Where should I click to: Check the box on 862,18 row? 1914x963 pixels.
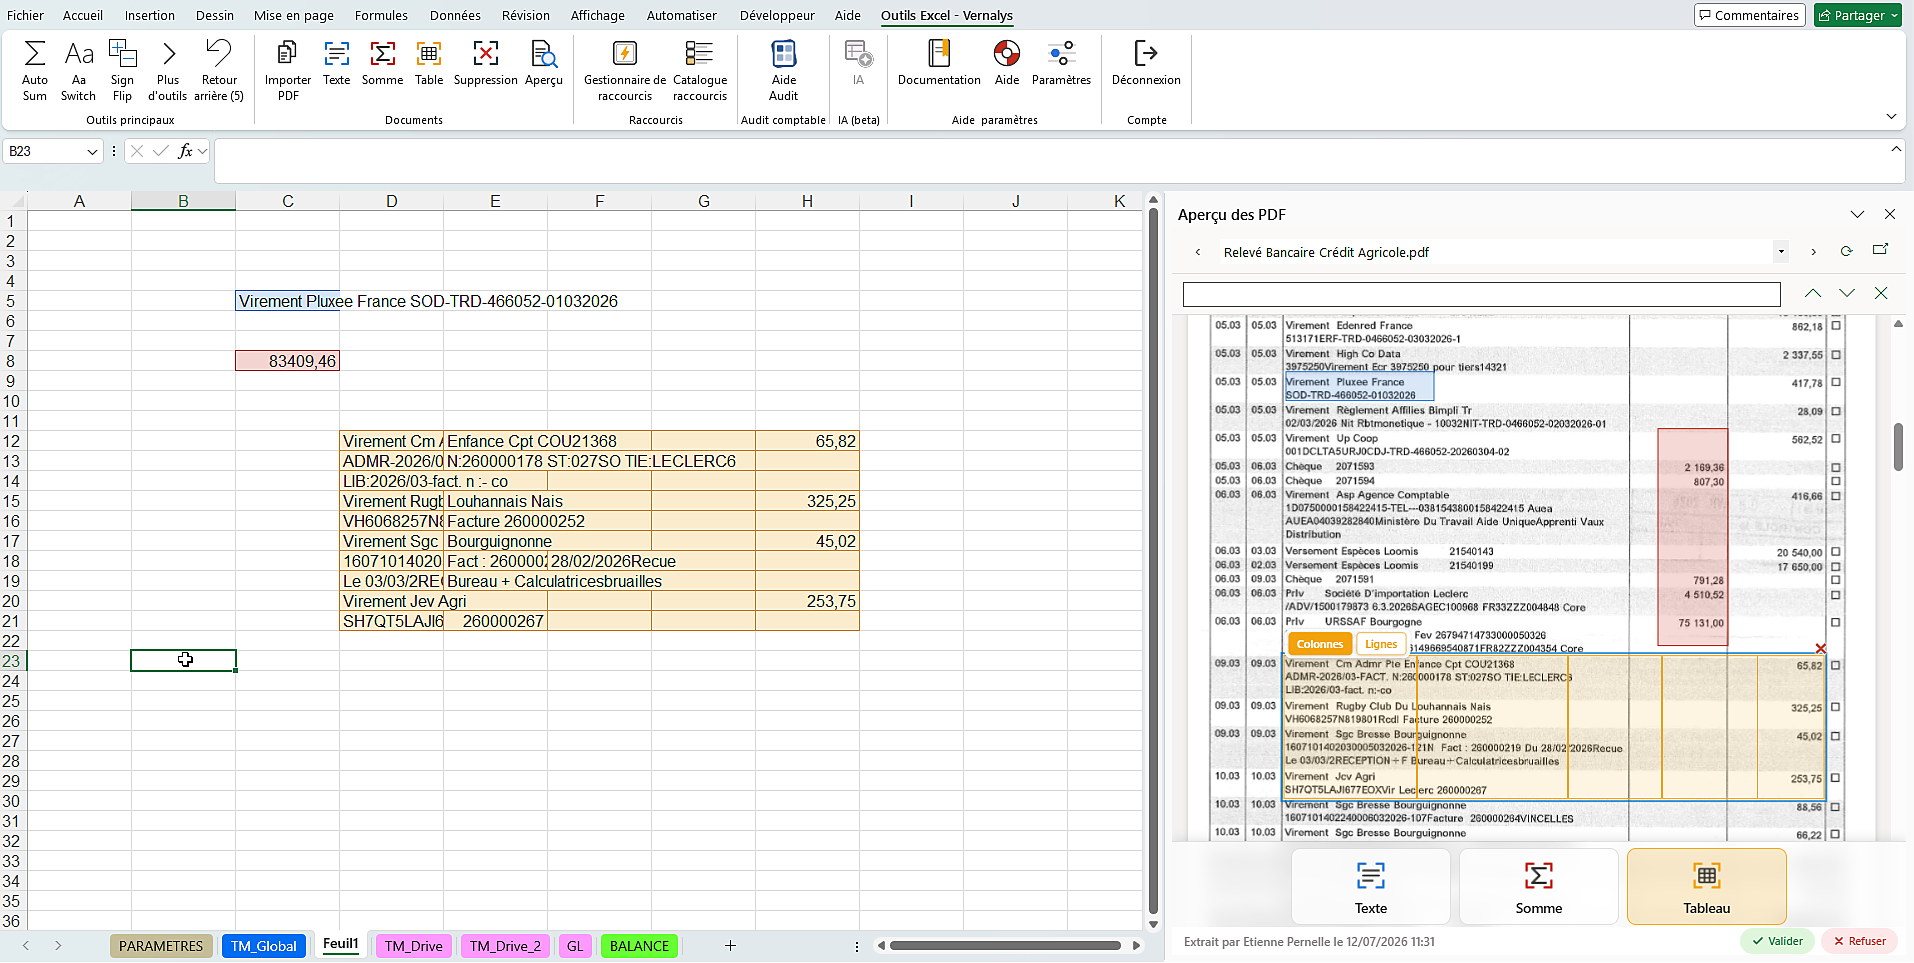click(x=1836, y=326)
